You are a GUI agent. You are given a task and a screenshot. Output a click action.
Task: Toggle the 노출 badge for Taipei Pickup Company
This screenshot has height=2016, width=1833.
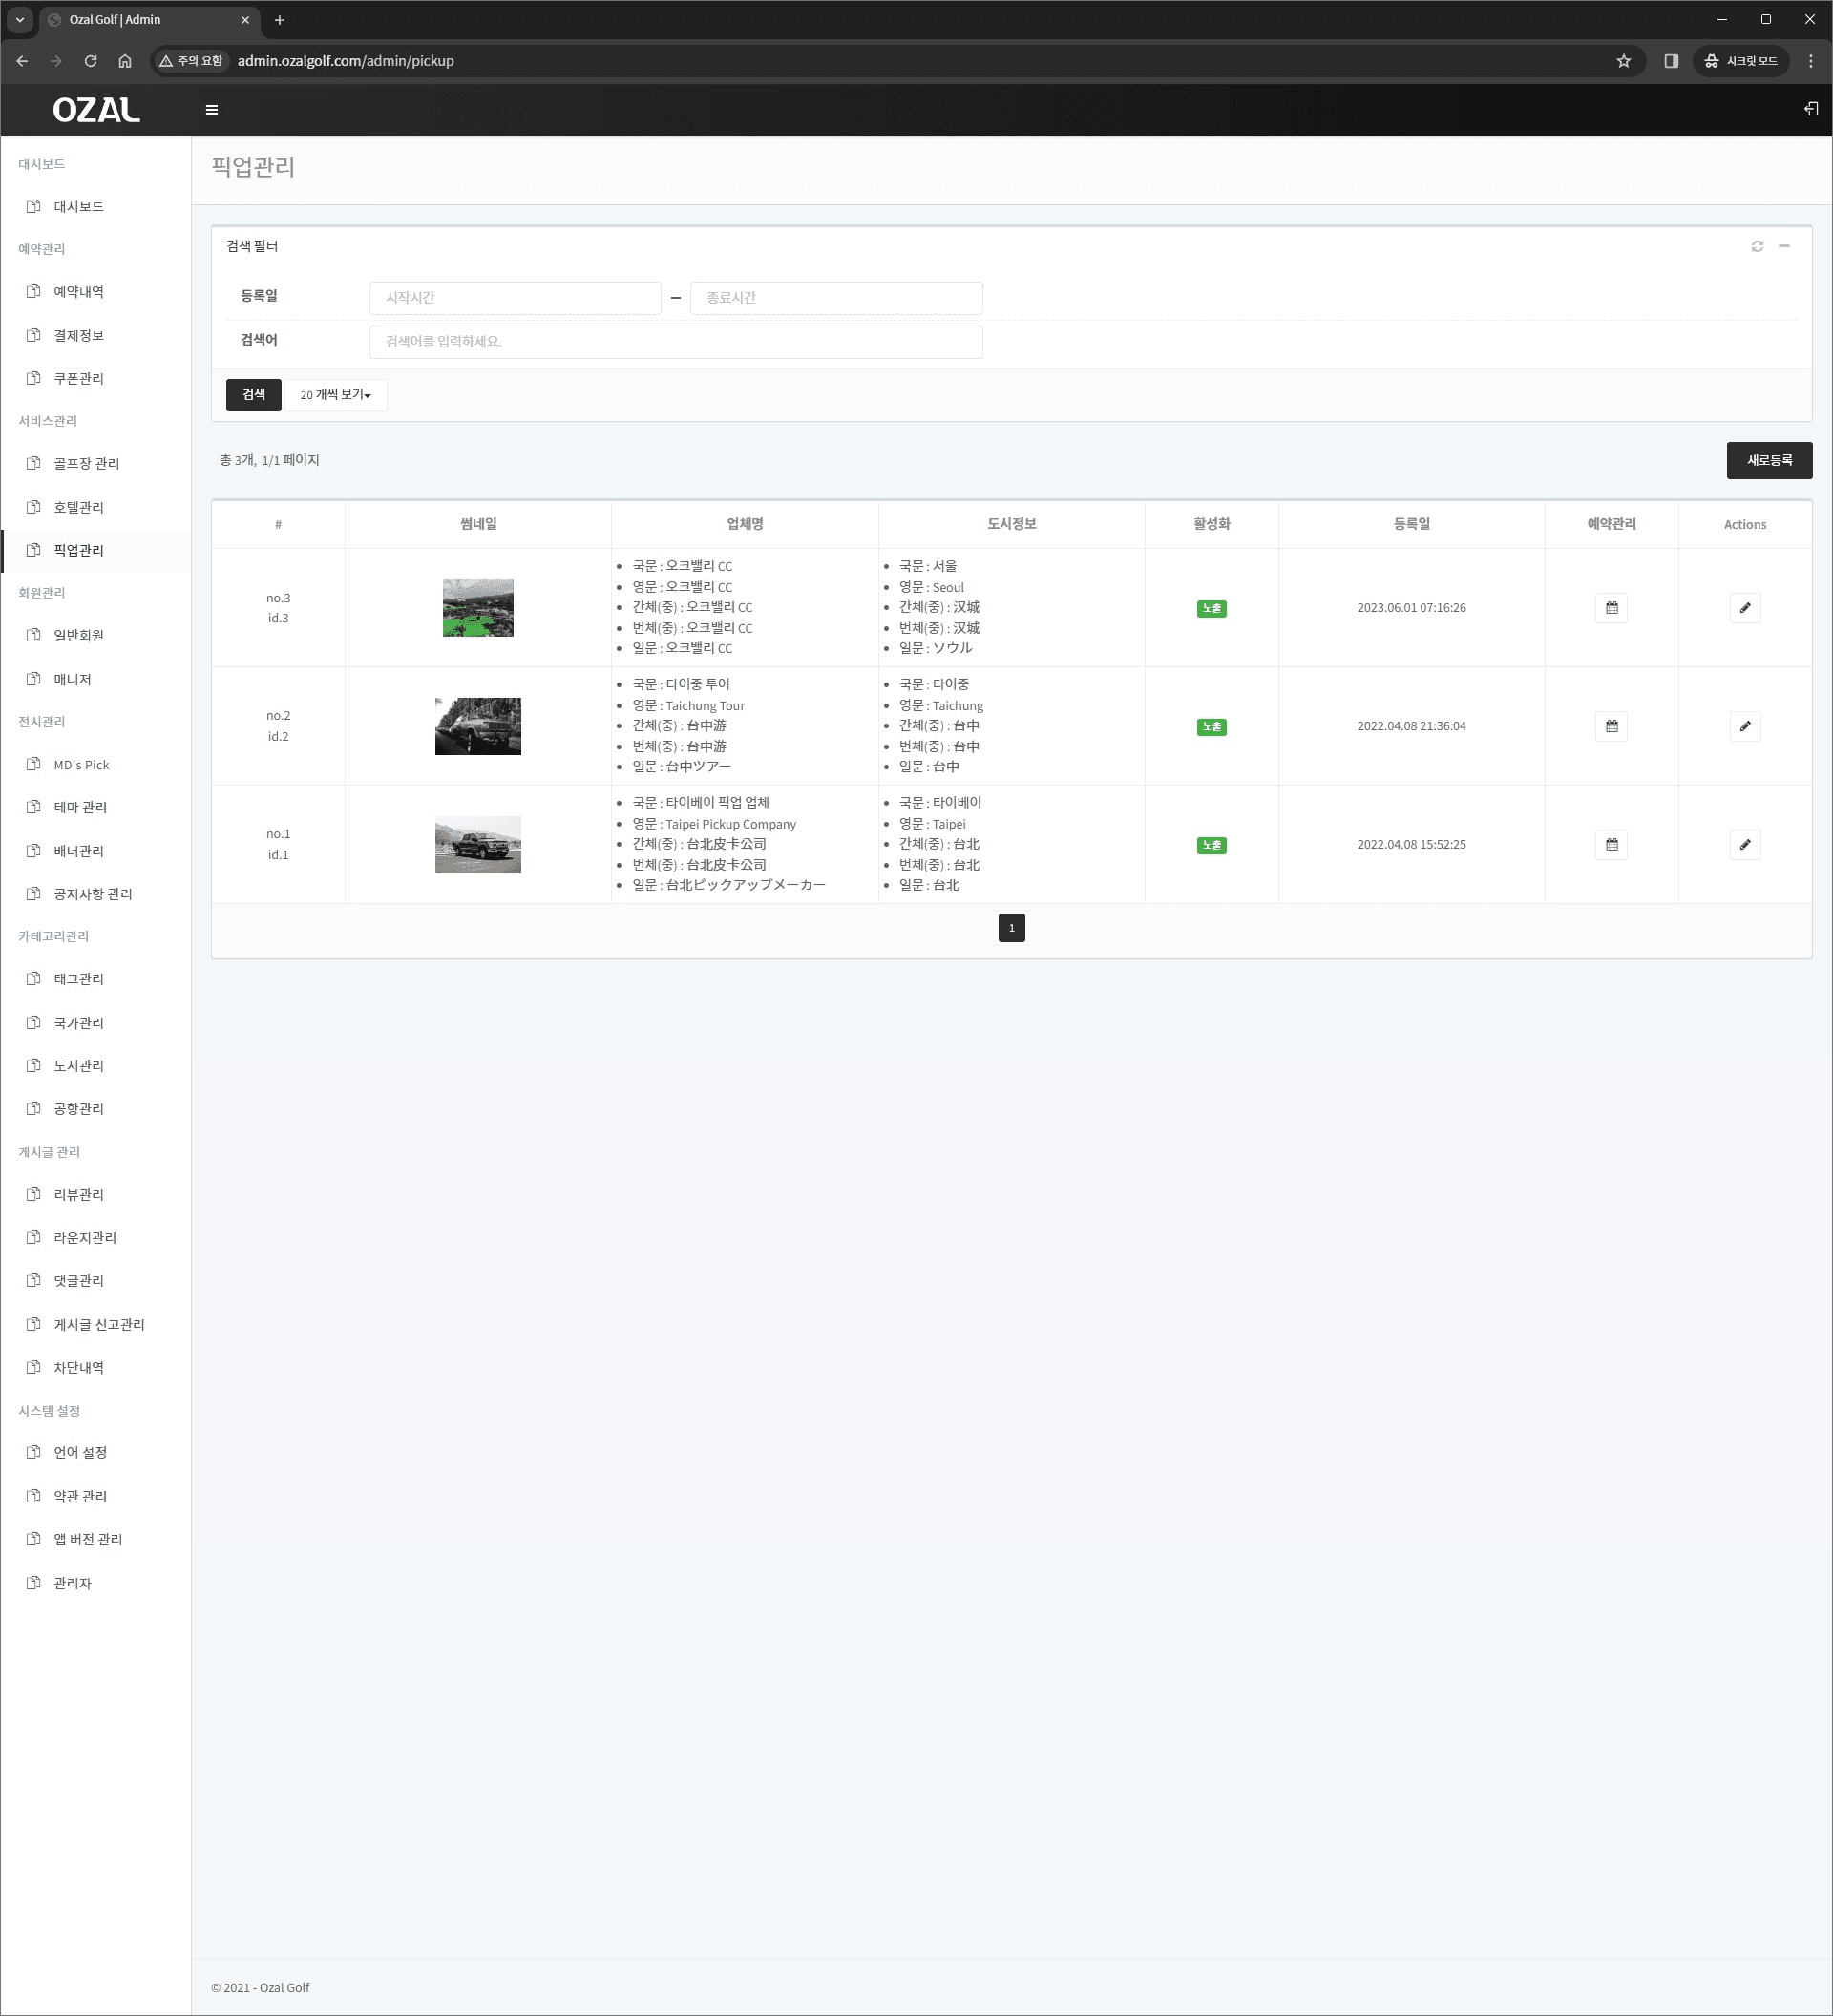(1211, 846)
